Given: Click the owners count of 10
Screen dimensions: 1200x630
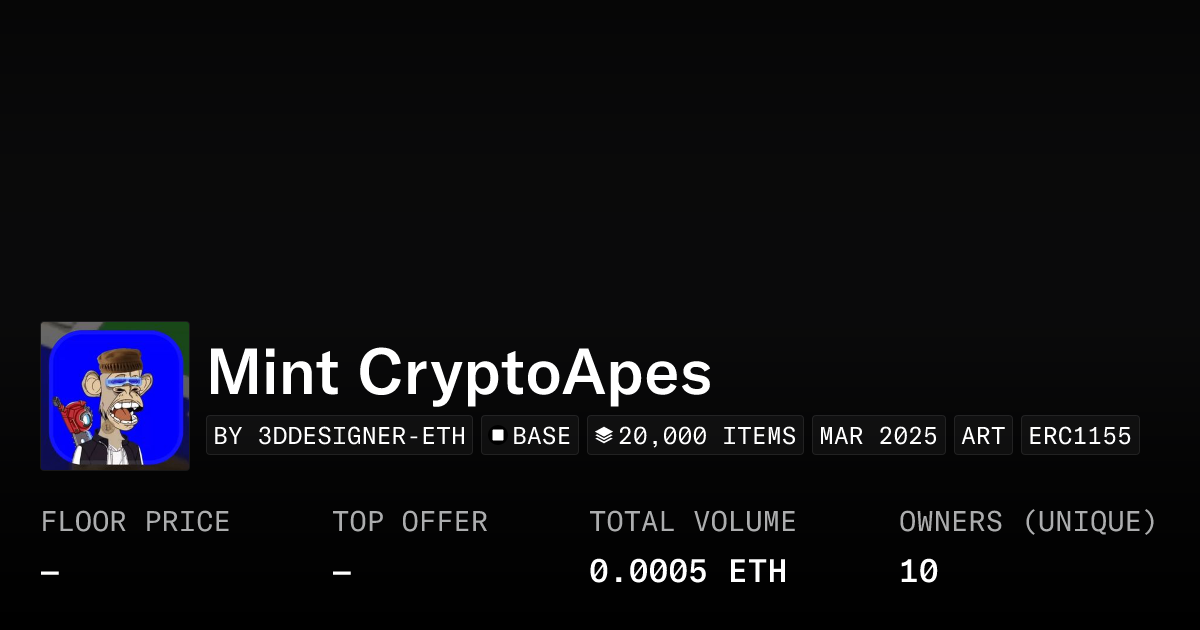Looking at the screenshot, I should coord(918,572).
